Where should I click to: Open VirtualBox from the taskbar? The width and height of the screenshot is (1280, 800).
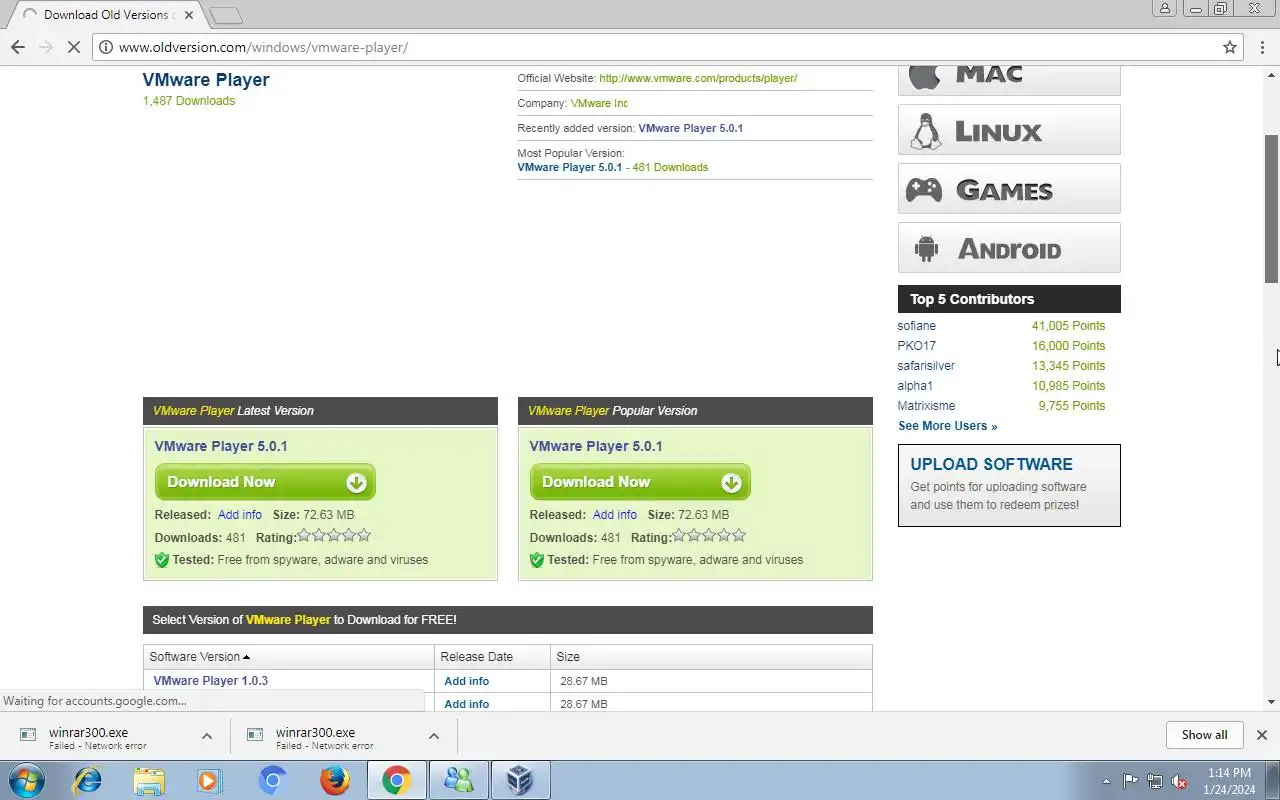520,780
